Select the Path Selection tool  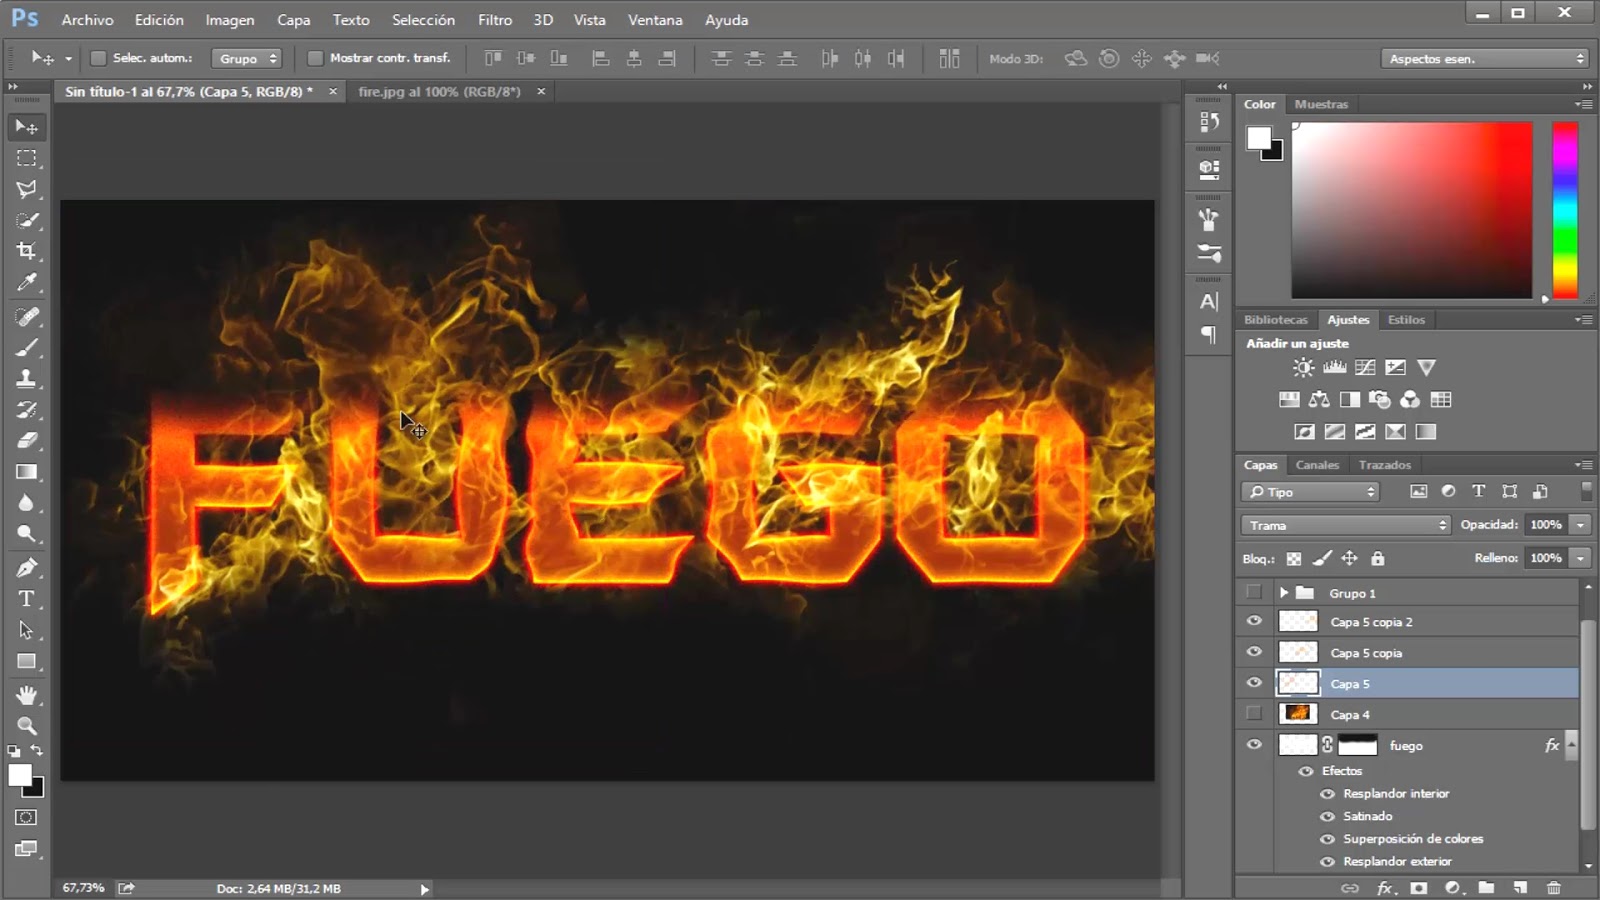click(x=27, y=630)
